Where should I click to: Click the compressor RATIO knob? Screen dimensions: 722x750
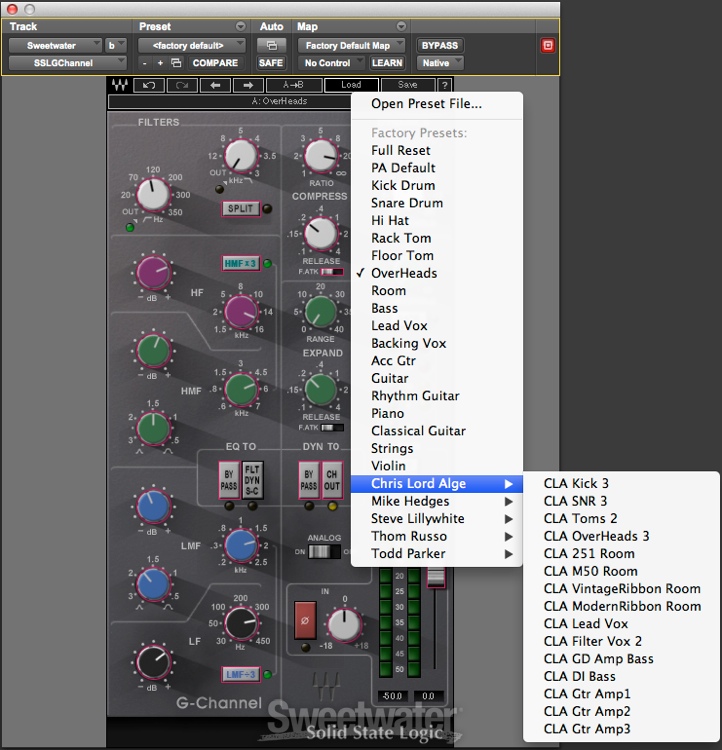(x=321, y=156)
